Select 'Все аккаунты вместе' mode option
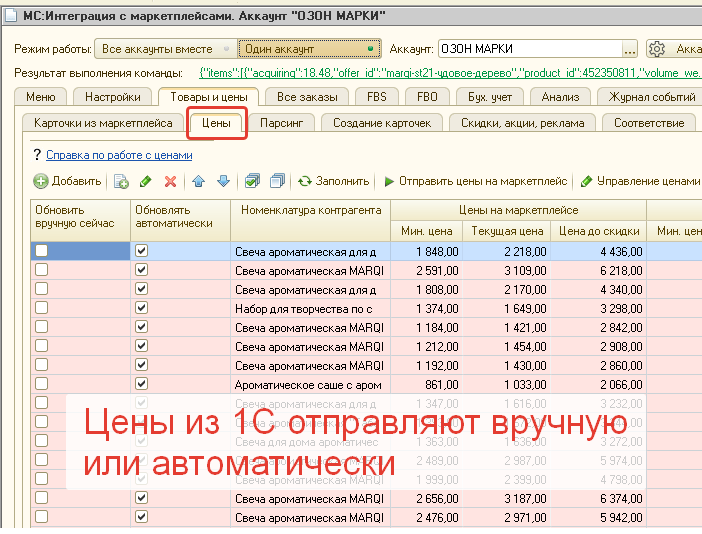Viewport: 702px width, 534px height. coord(164,49)
